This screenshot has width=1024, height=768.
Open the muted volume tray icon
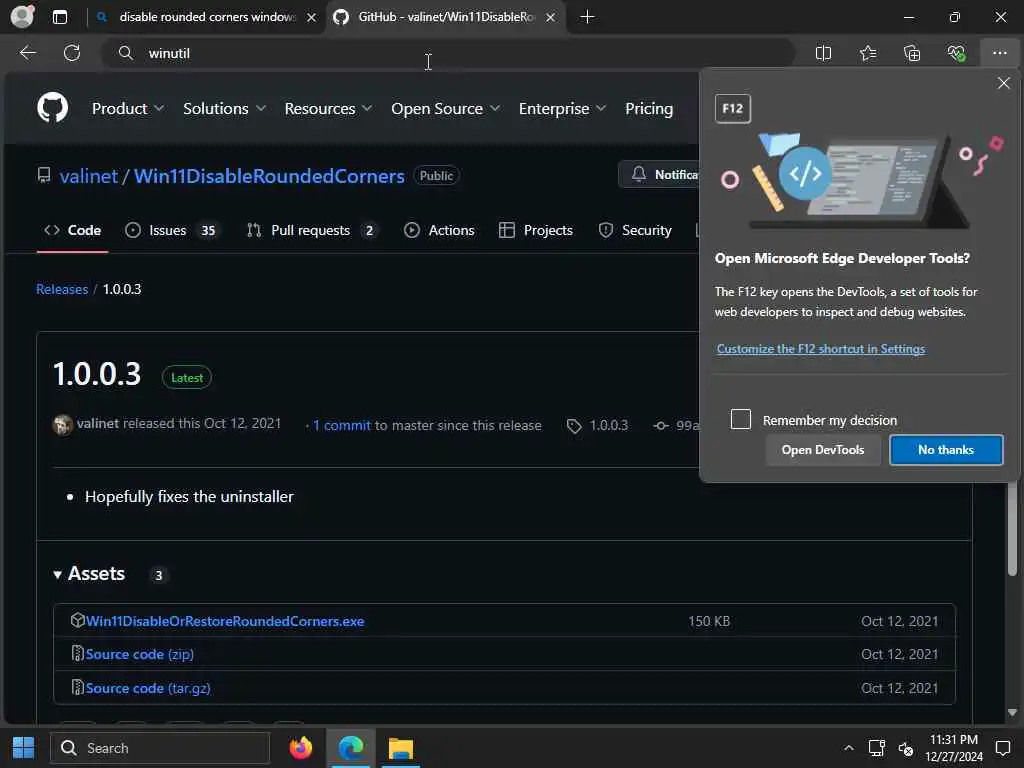point(906,748)
